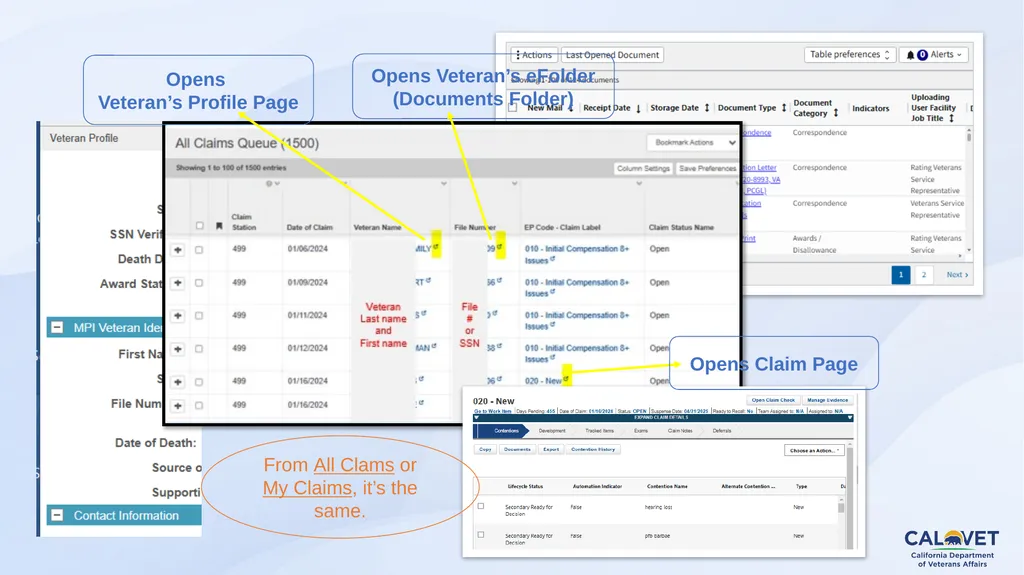Sort by Storage Date arrow icon
Image resolution: width=1024 pixels, height=575 pixels.
707,108
